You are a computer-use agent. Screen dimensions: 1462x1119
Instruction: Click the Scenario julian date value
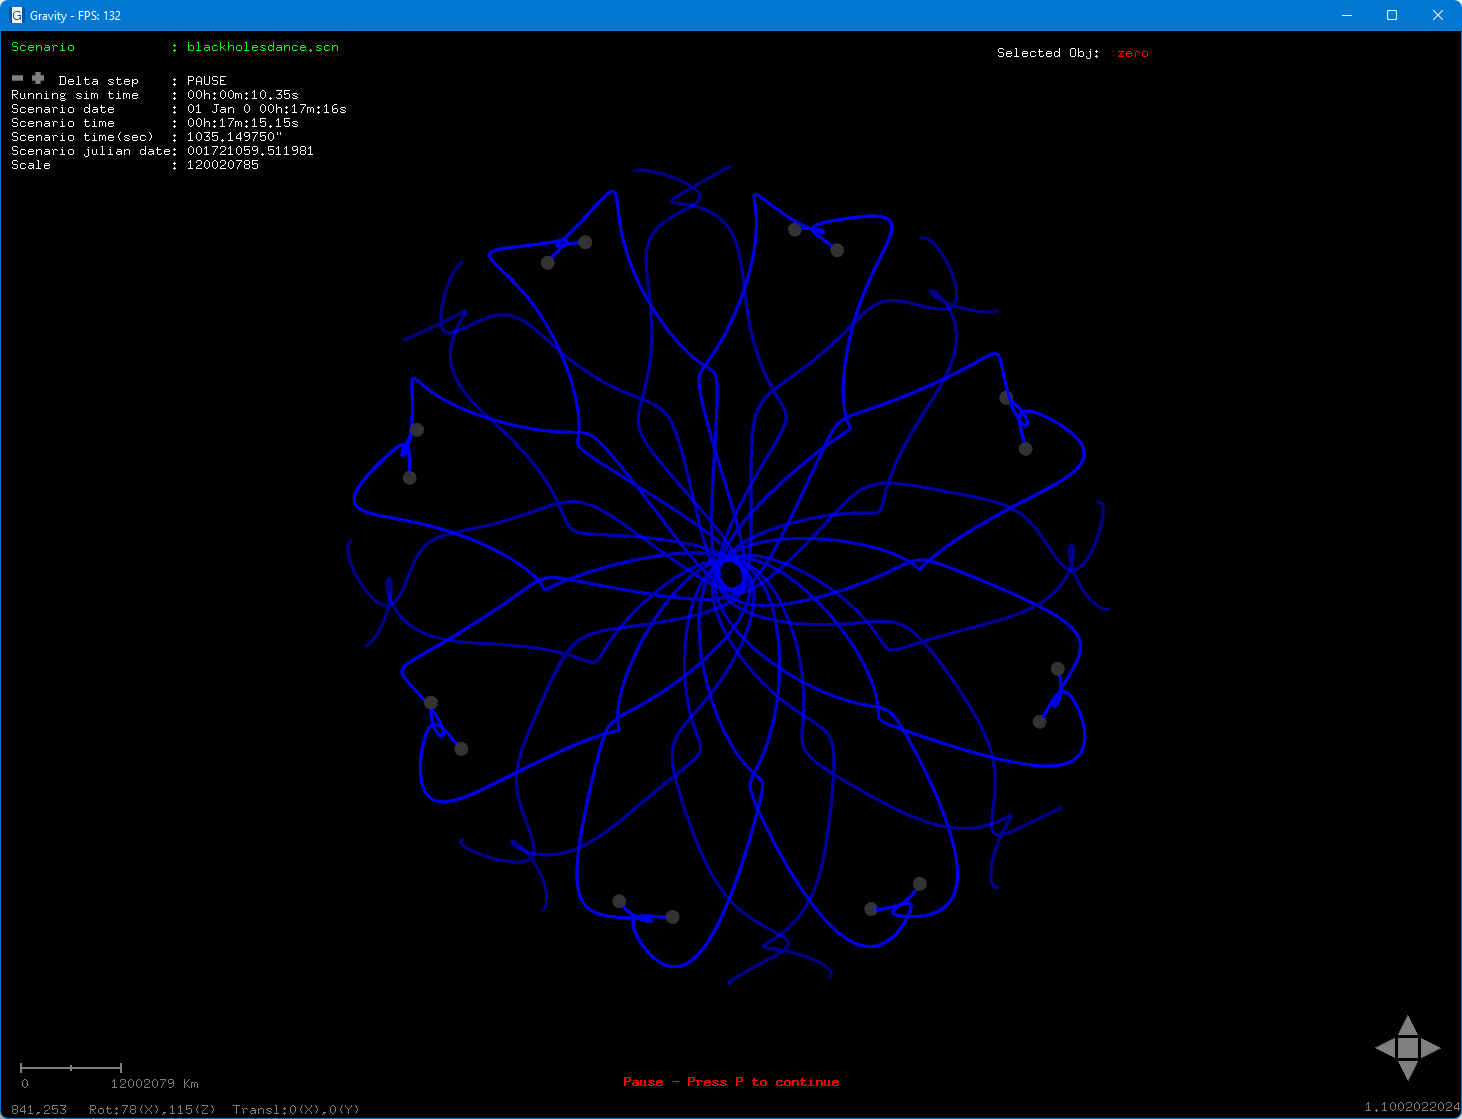(x=249, y=150)
